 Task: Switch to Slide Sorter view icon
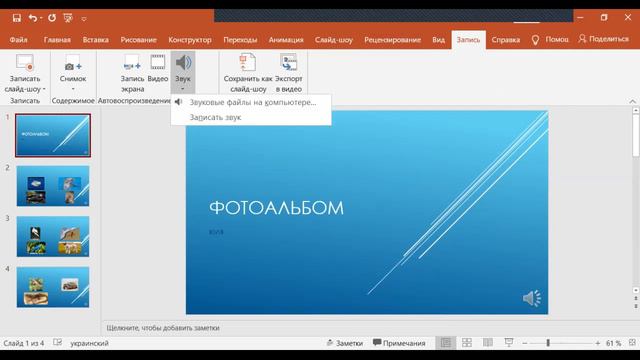[467, 343]
